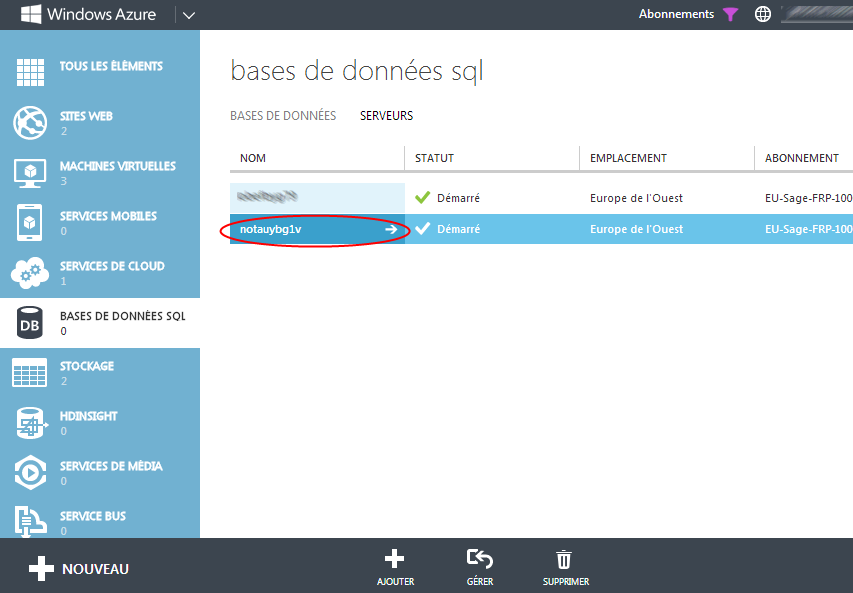Select the blurred server name row
853x593 pixels.
pos(317,197)
